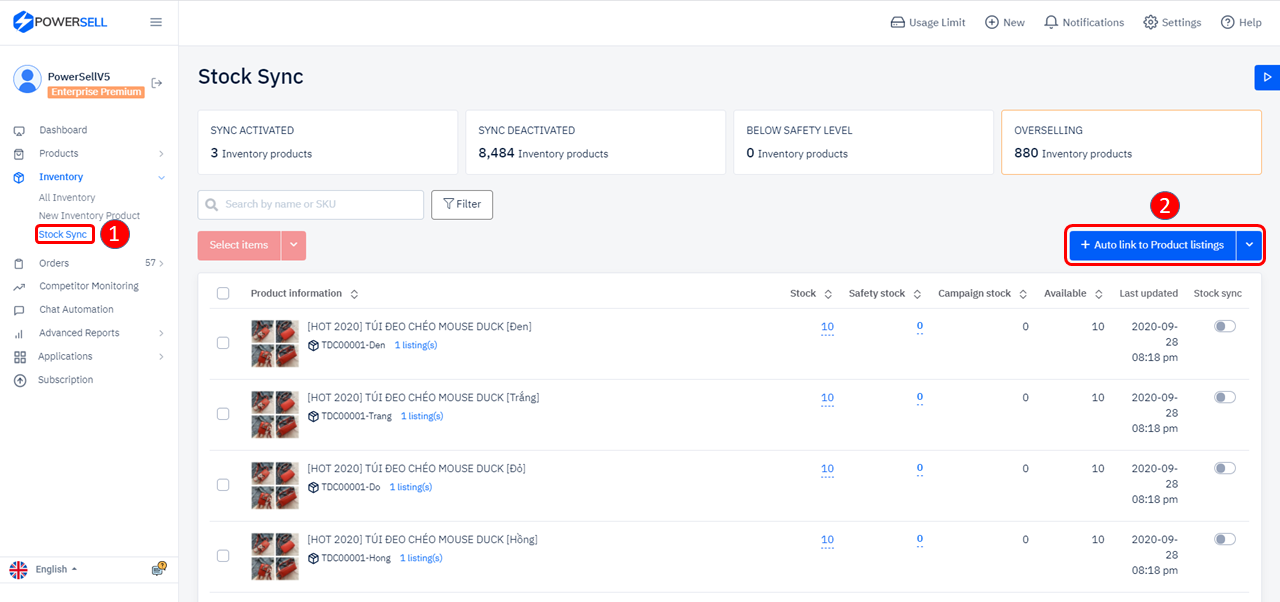Edit safety stock 0 for TDC00001-Trang
This screenshot has width=1280, height=602.
click(x=920, y=397)
